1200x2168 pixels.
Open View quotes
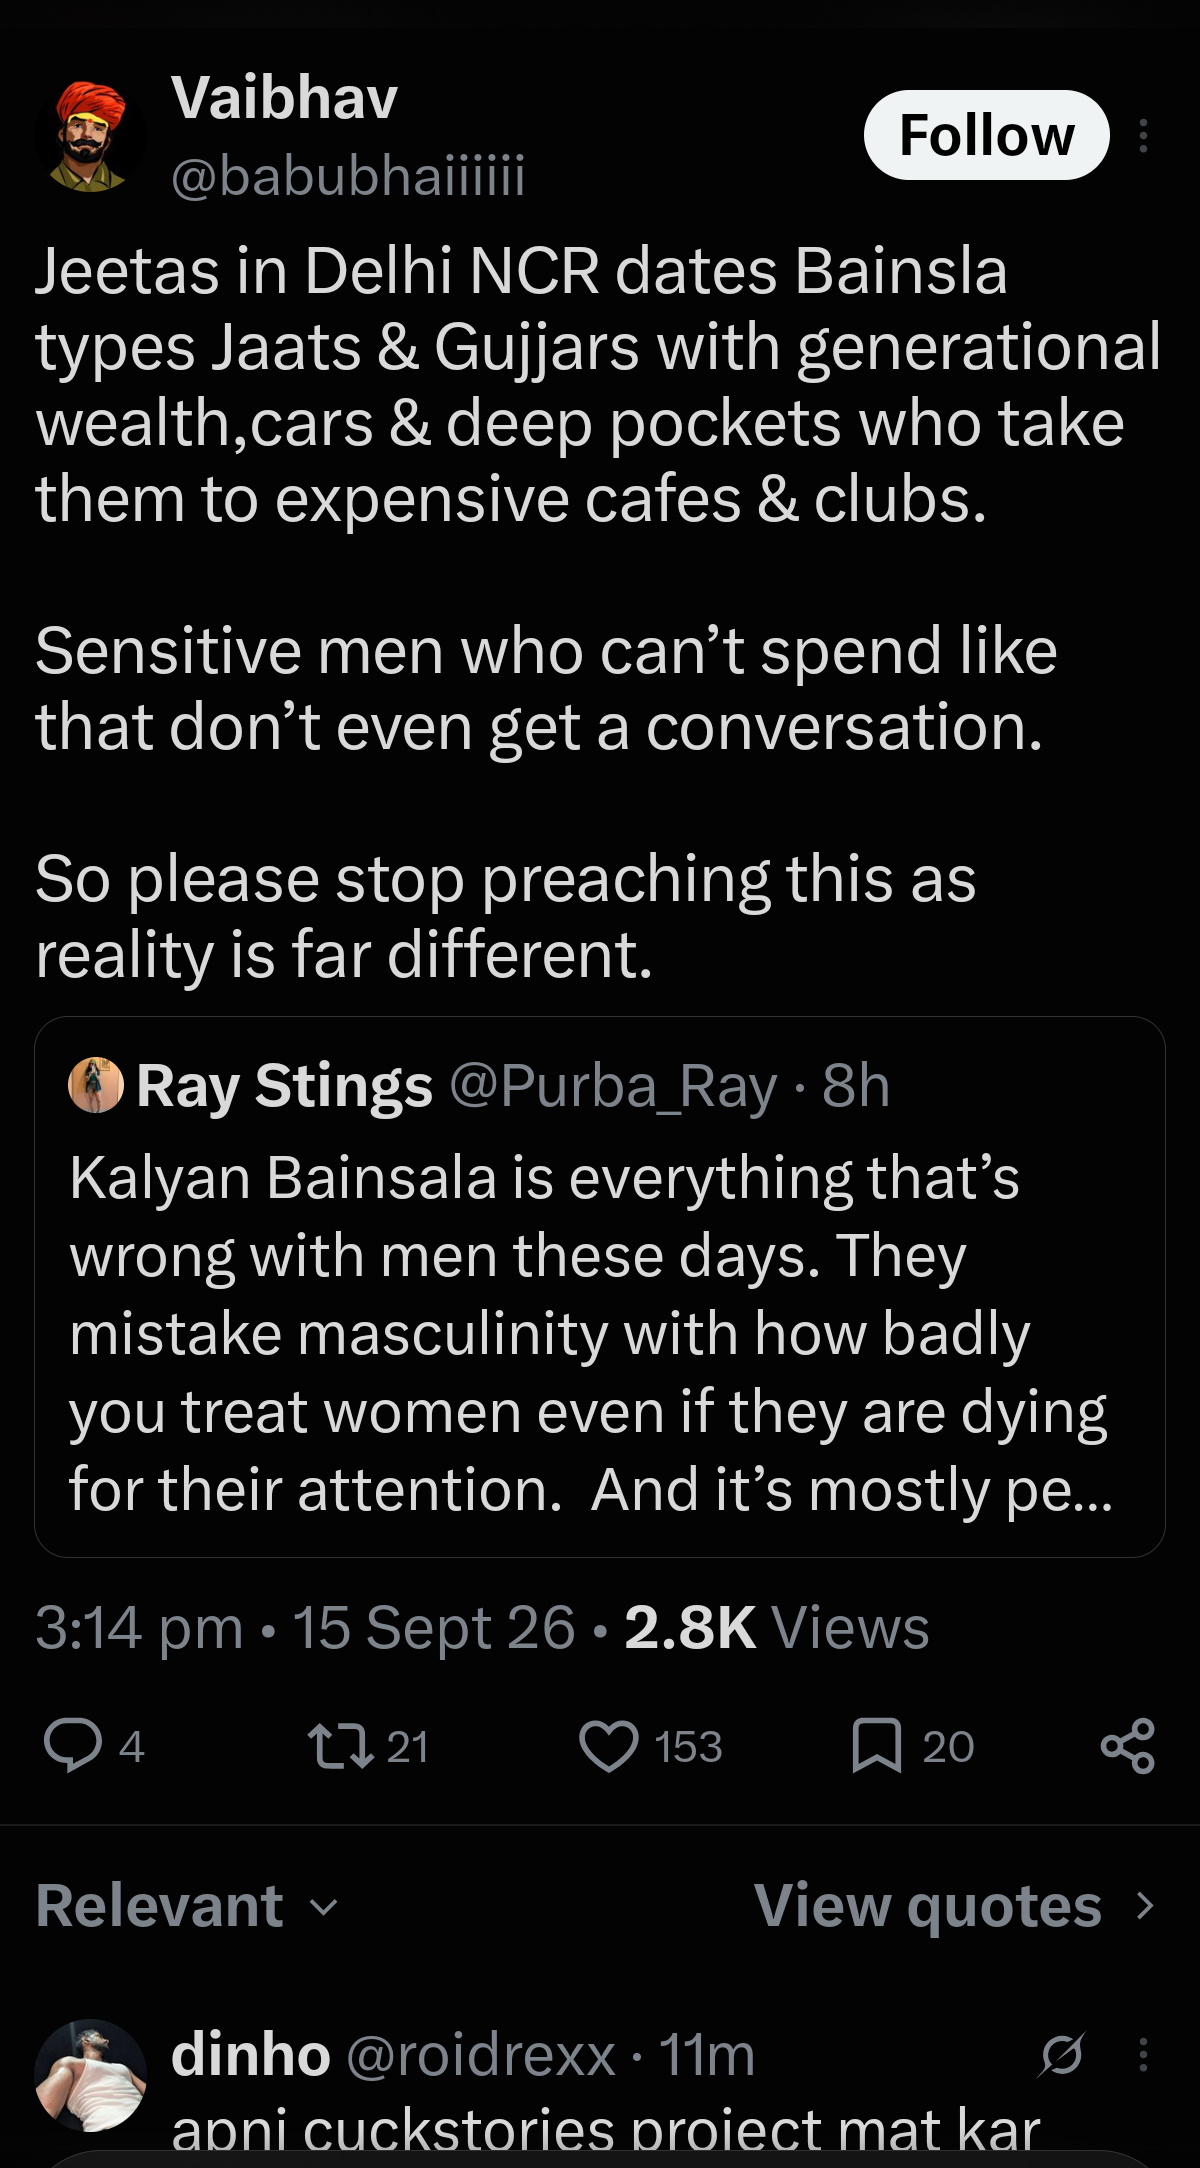(955, 1905)
